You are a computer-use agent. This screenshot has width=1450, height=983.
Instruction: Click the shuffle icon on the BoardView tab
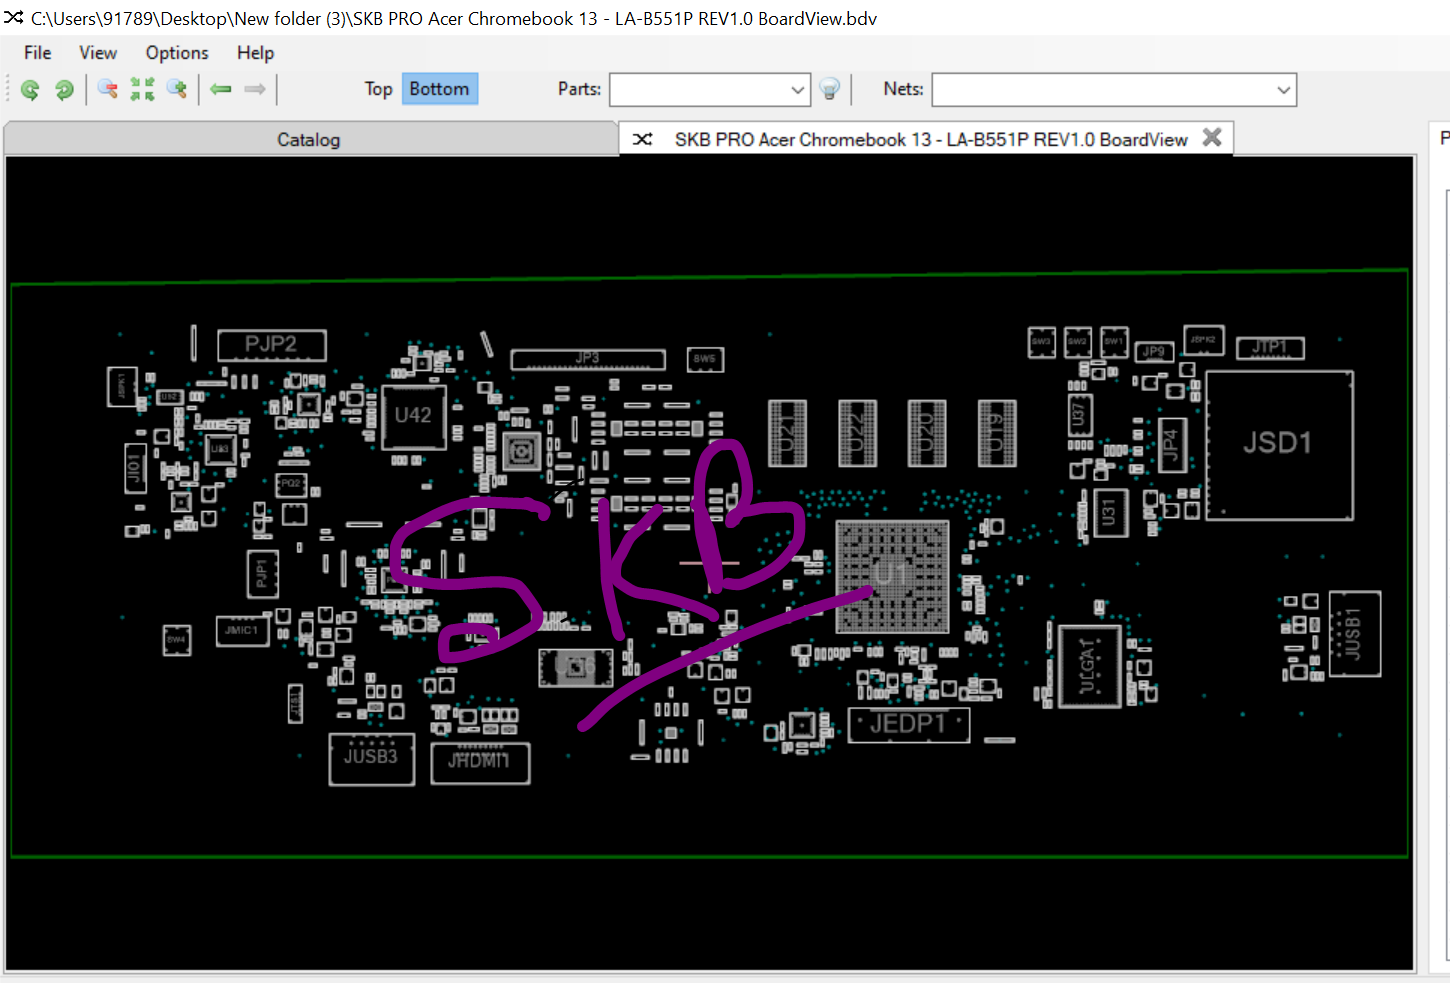643,139
